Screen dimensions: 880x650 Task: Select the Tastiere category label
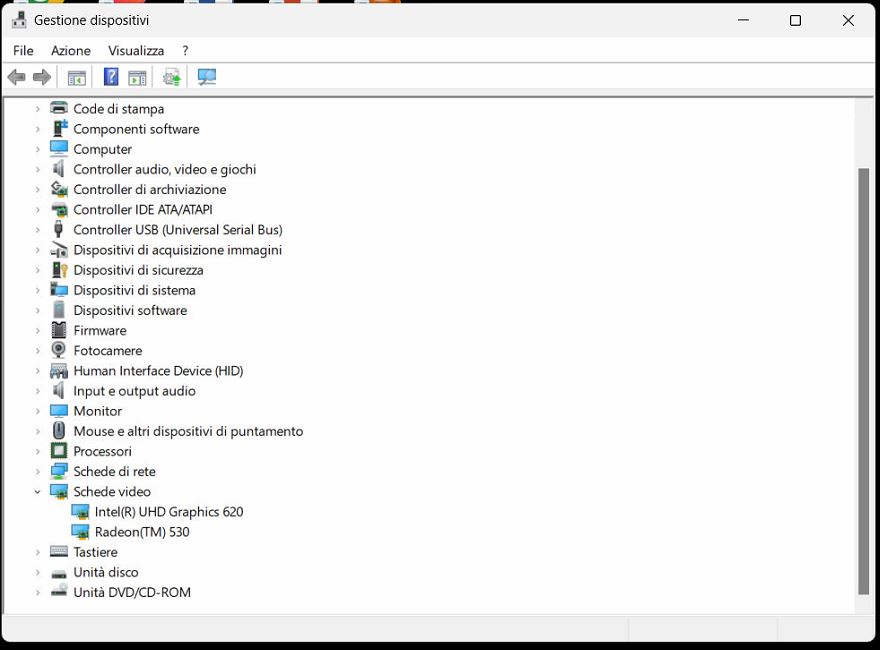click(95, 552)
